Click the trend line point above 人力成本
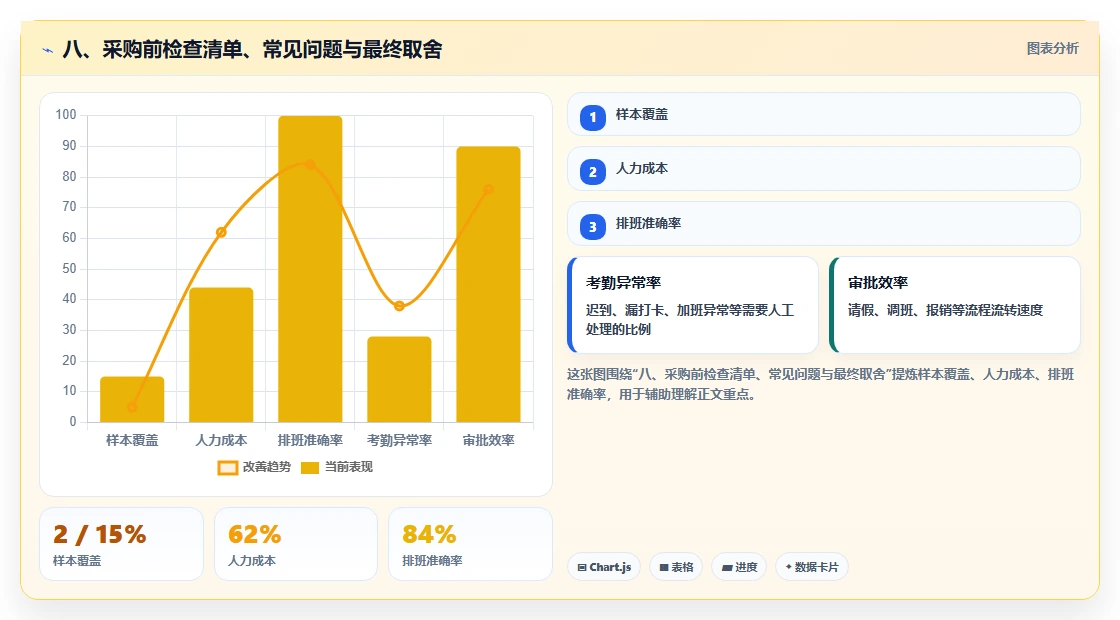This screenshot has width=1120, height=620. pos(221,232)
